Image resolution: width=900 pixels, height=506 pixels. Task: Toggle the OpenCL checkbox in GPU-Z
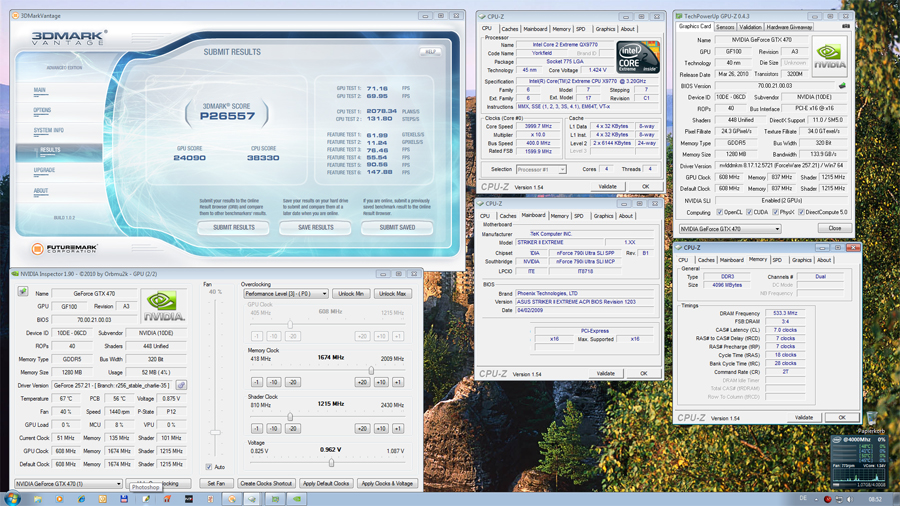pyautogui.click(x=719, y=212)
